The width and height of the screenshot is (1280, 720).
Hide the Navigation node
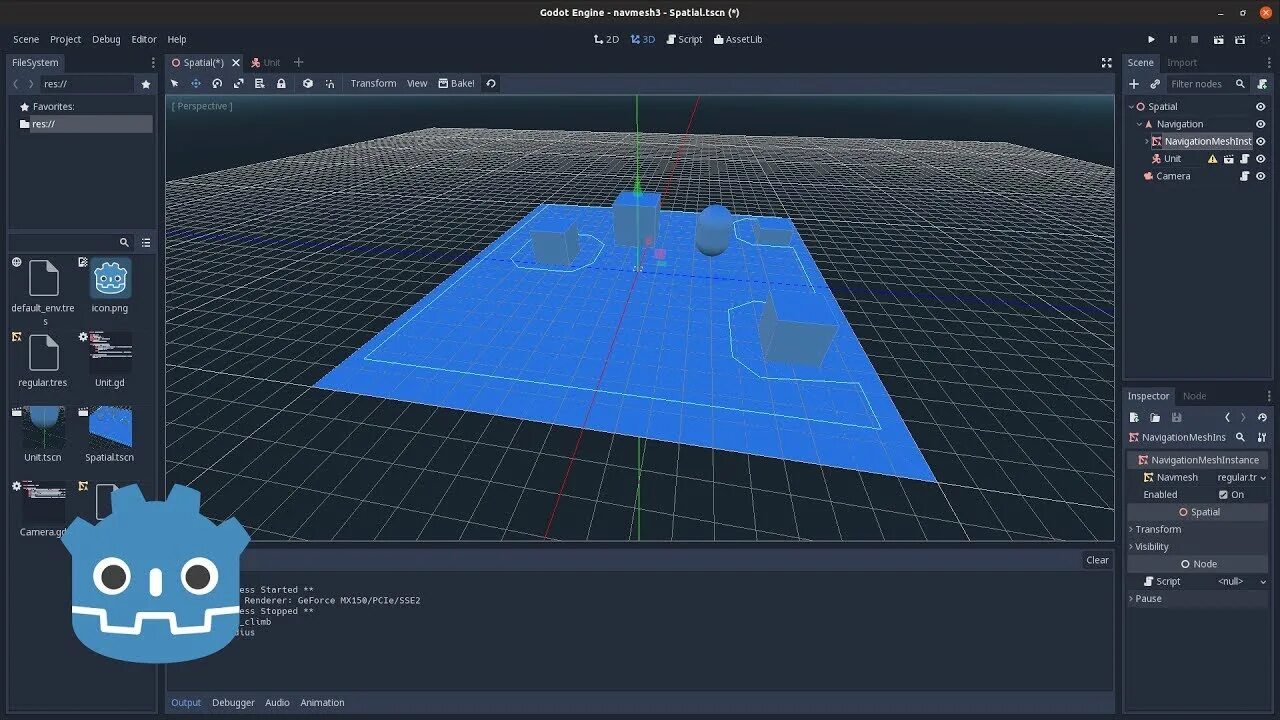click(x=1260, y=124)
